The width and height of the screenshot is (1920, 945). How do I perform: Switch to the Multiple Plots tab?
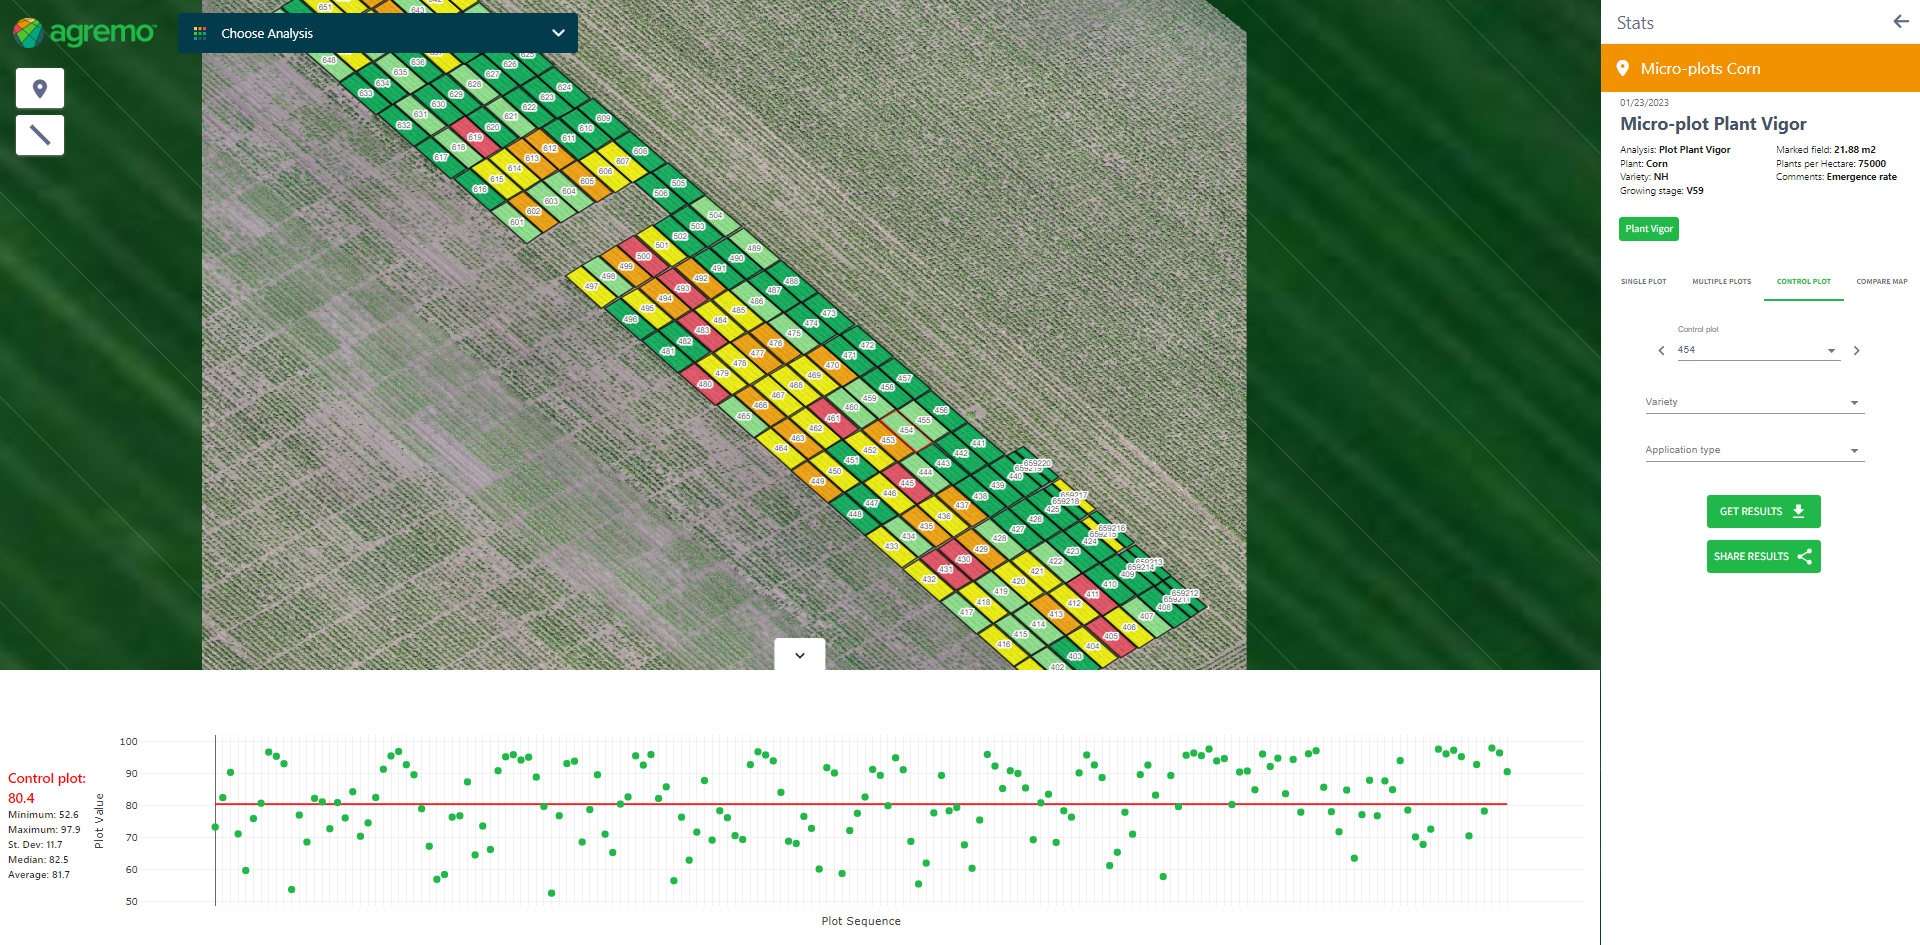(1721, 282)
